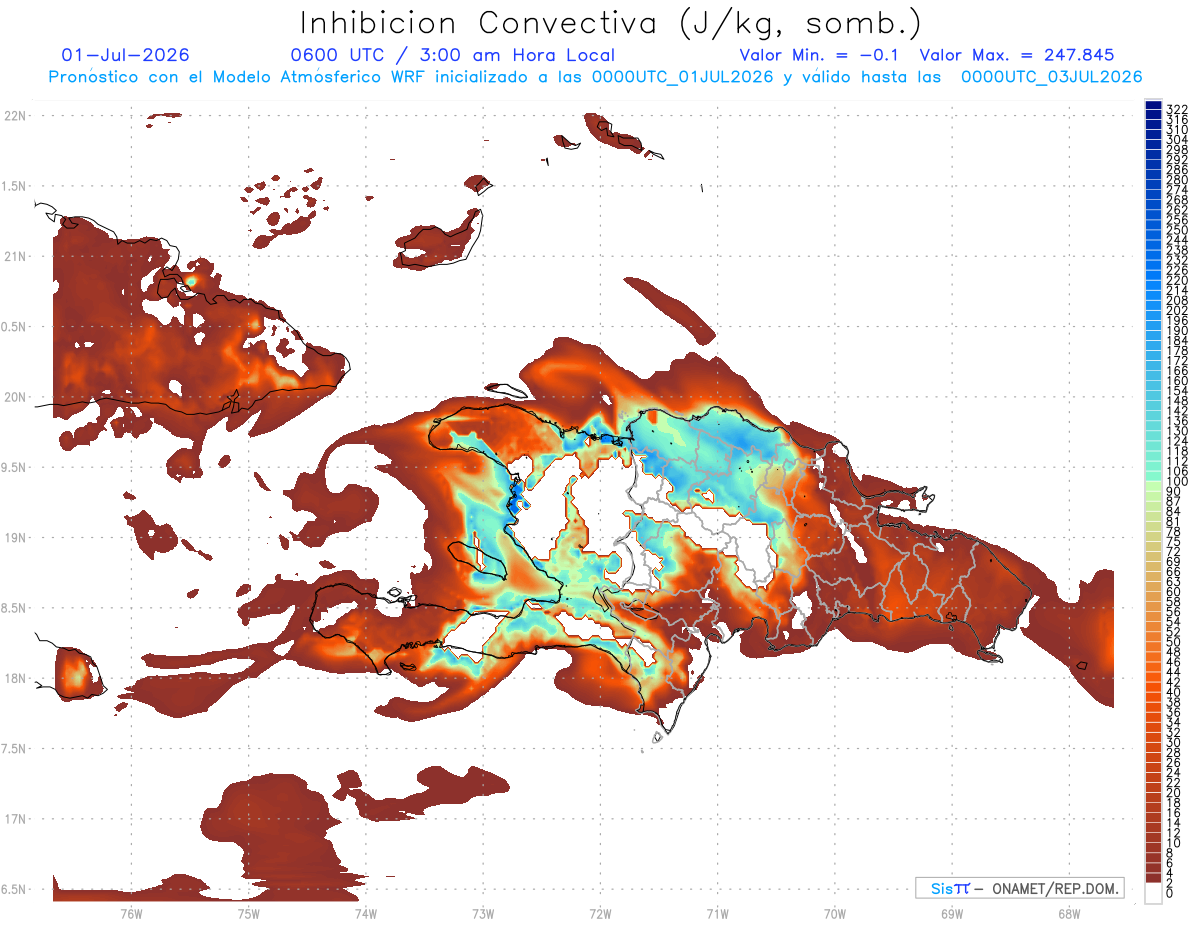Click the "70W" longitude label
Viewport: 1200px width, 927px height.
click(835, 913)
